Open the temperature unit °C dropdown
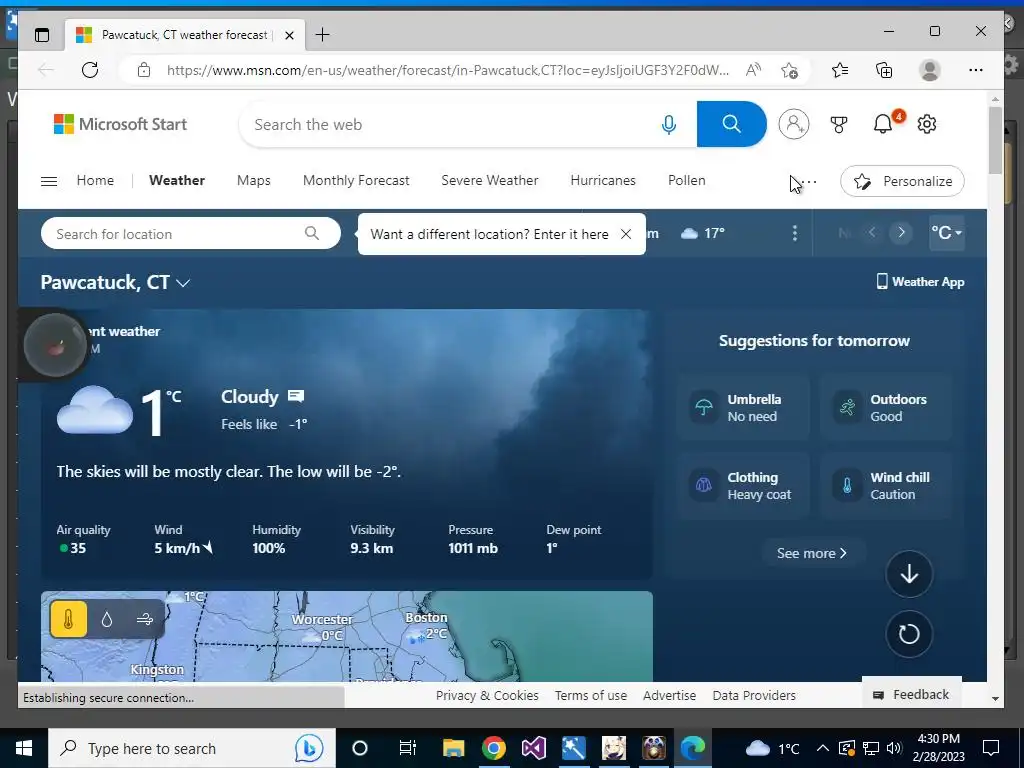The image size is (1024, 768). point(946,233)
